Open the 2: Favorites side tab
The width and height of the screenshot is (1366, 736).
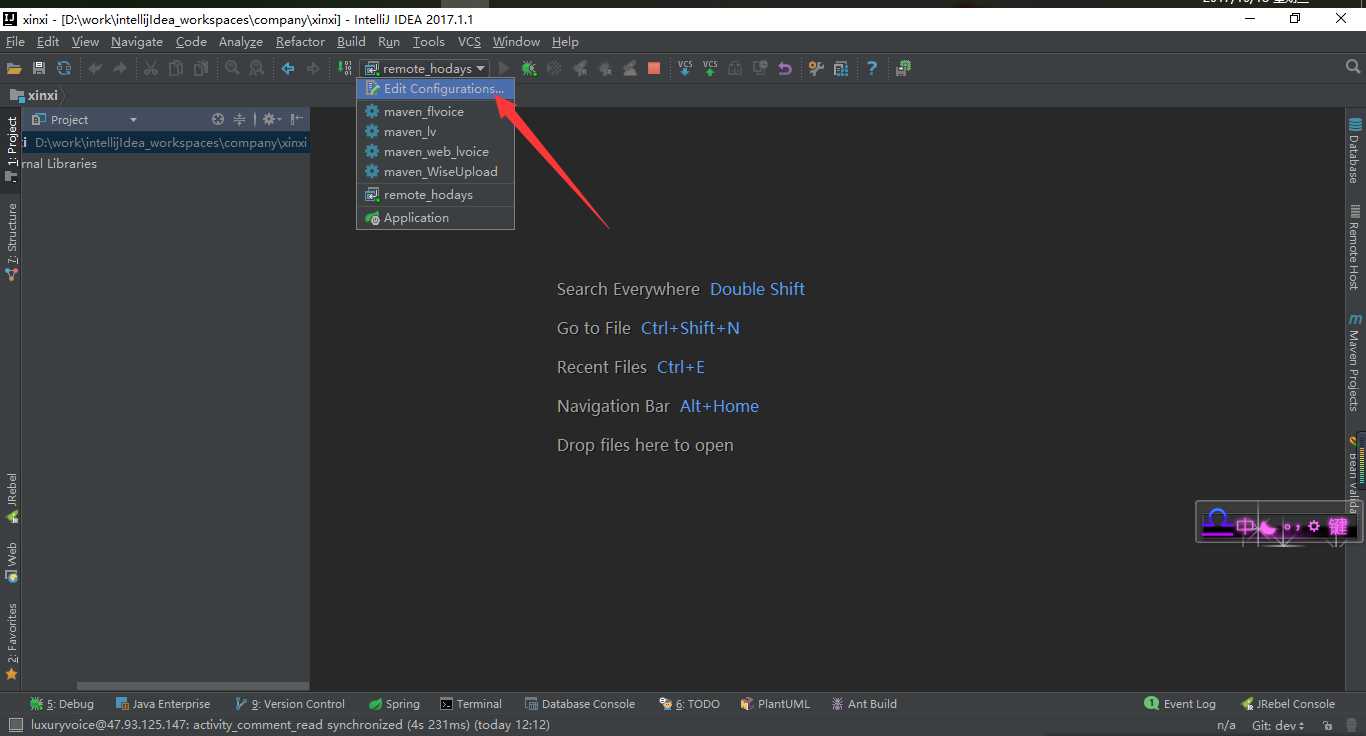[x=11, y=641]
